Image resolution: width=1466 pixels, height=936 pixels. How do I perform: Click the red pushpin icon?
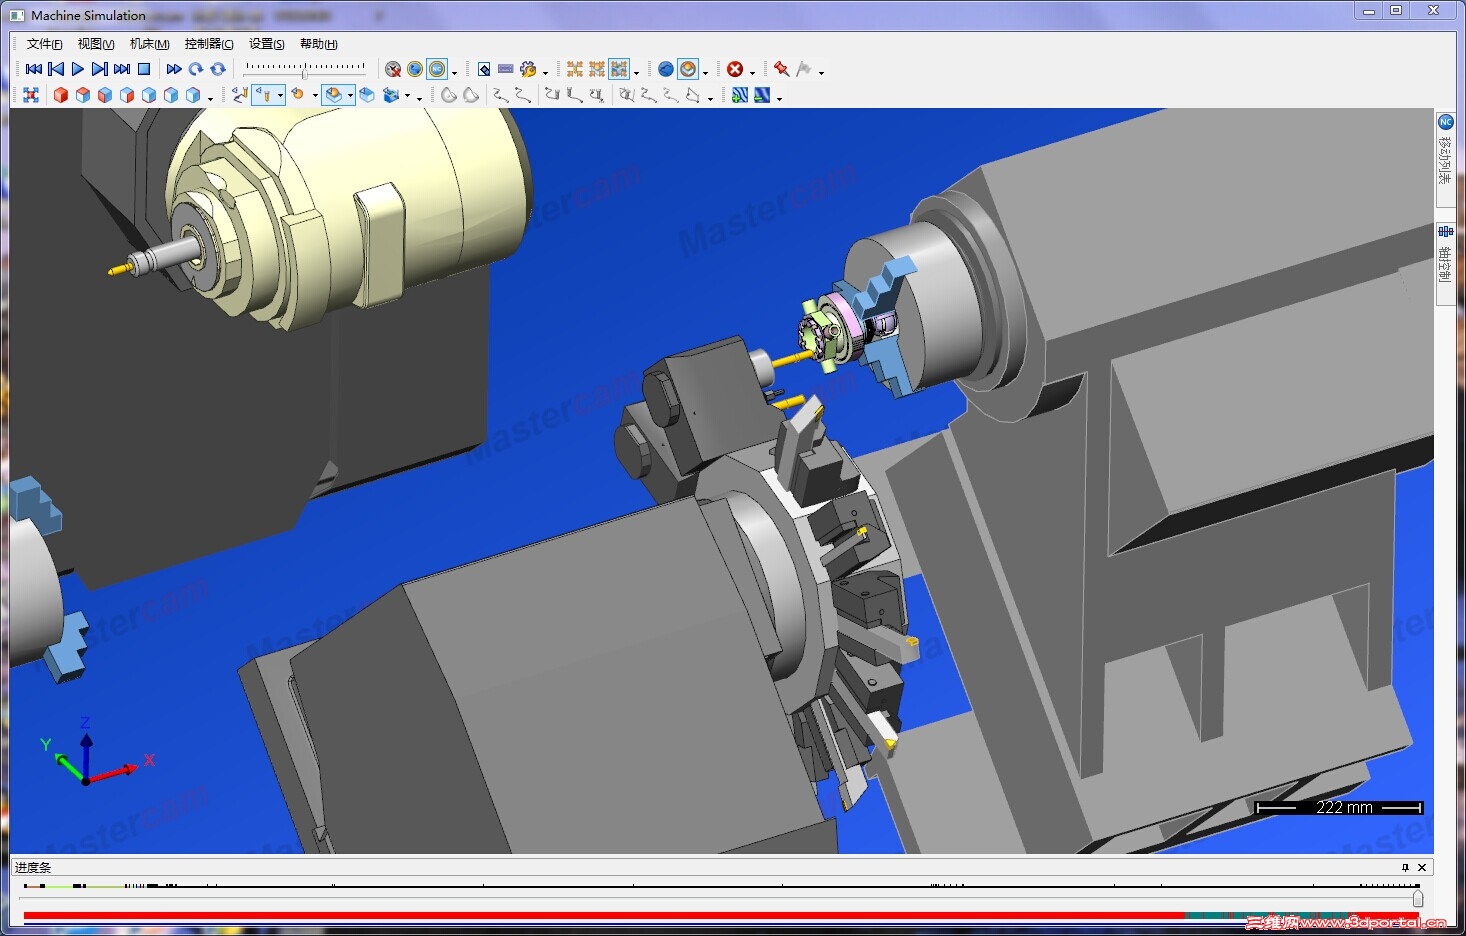click(782, 69)
